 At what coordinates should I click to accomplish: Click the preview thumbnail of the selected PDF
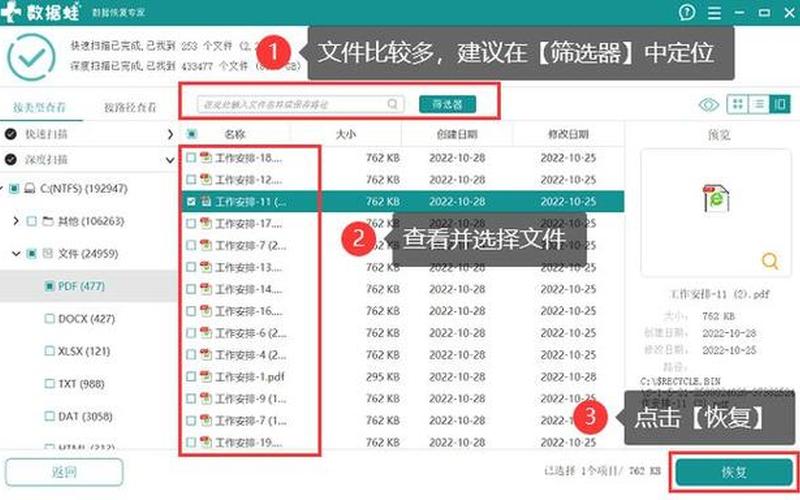716,198
